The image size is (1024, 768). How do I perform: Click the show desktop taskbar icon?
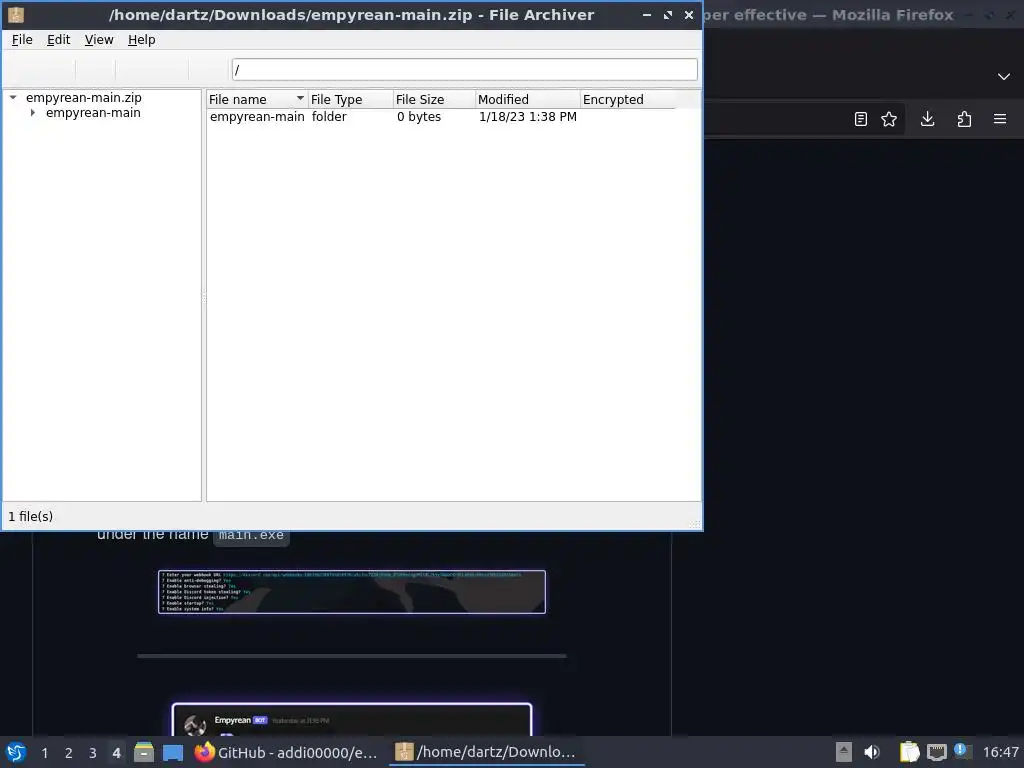pyautogui.click(x=172, y=752)
